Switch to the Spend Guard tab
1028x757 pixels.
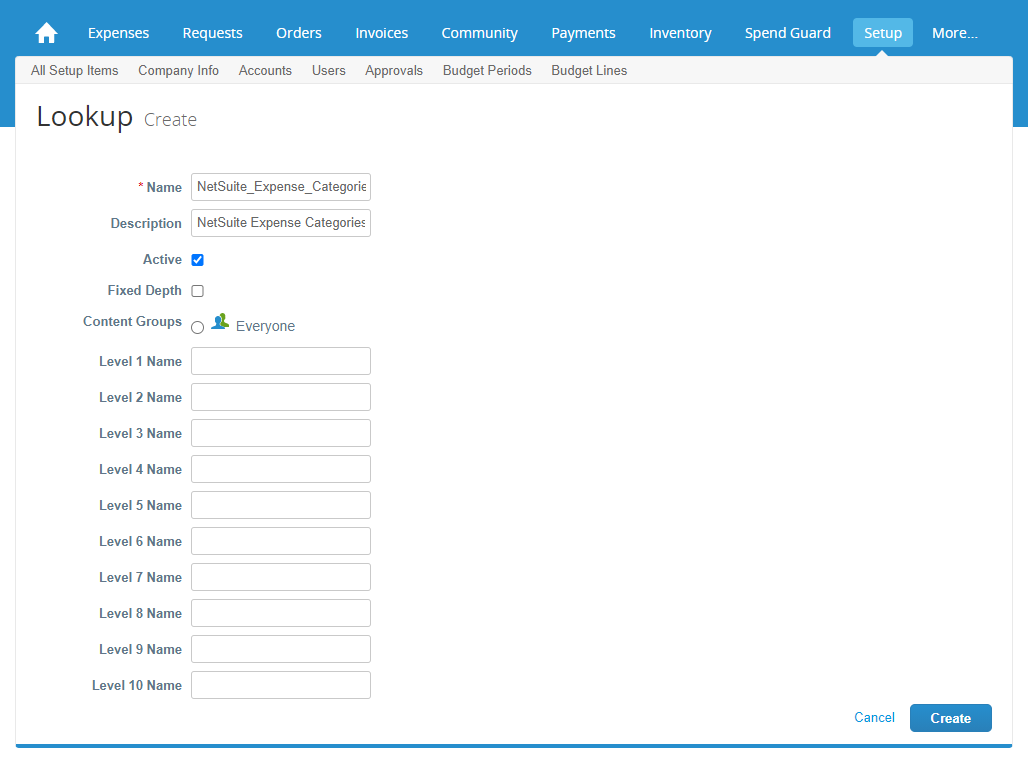787,33
